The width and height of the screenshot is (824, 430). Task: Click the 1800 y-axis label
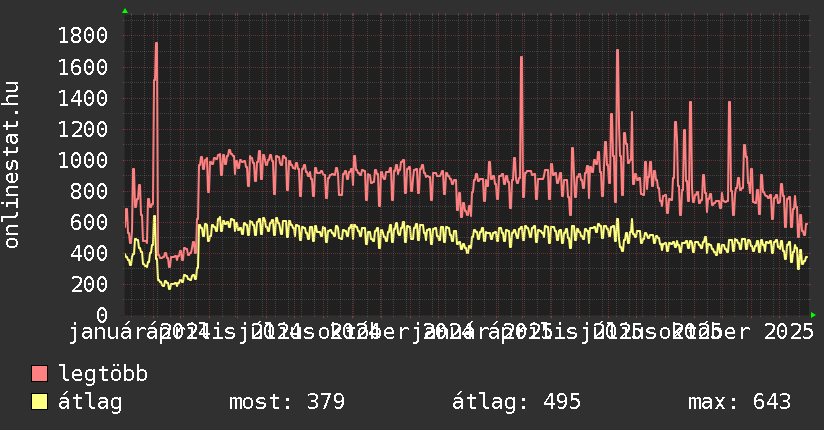click(83, 37)
